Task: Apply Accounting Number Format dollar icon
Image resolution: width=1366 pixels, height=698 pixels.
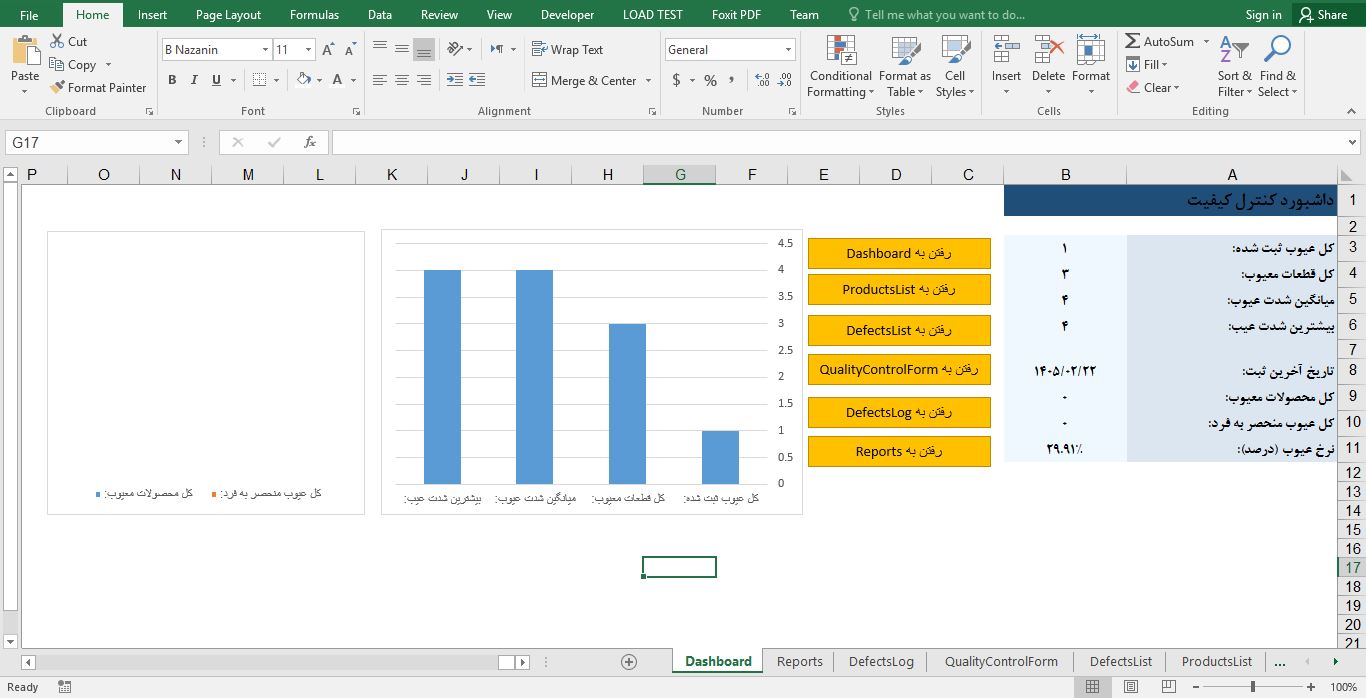Action: click(677, 80)
